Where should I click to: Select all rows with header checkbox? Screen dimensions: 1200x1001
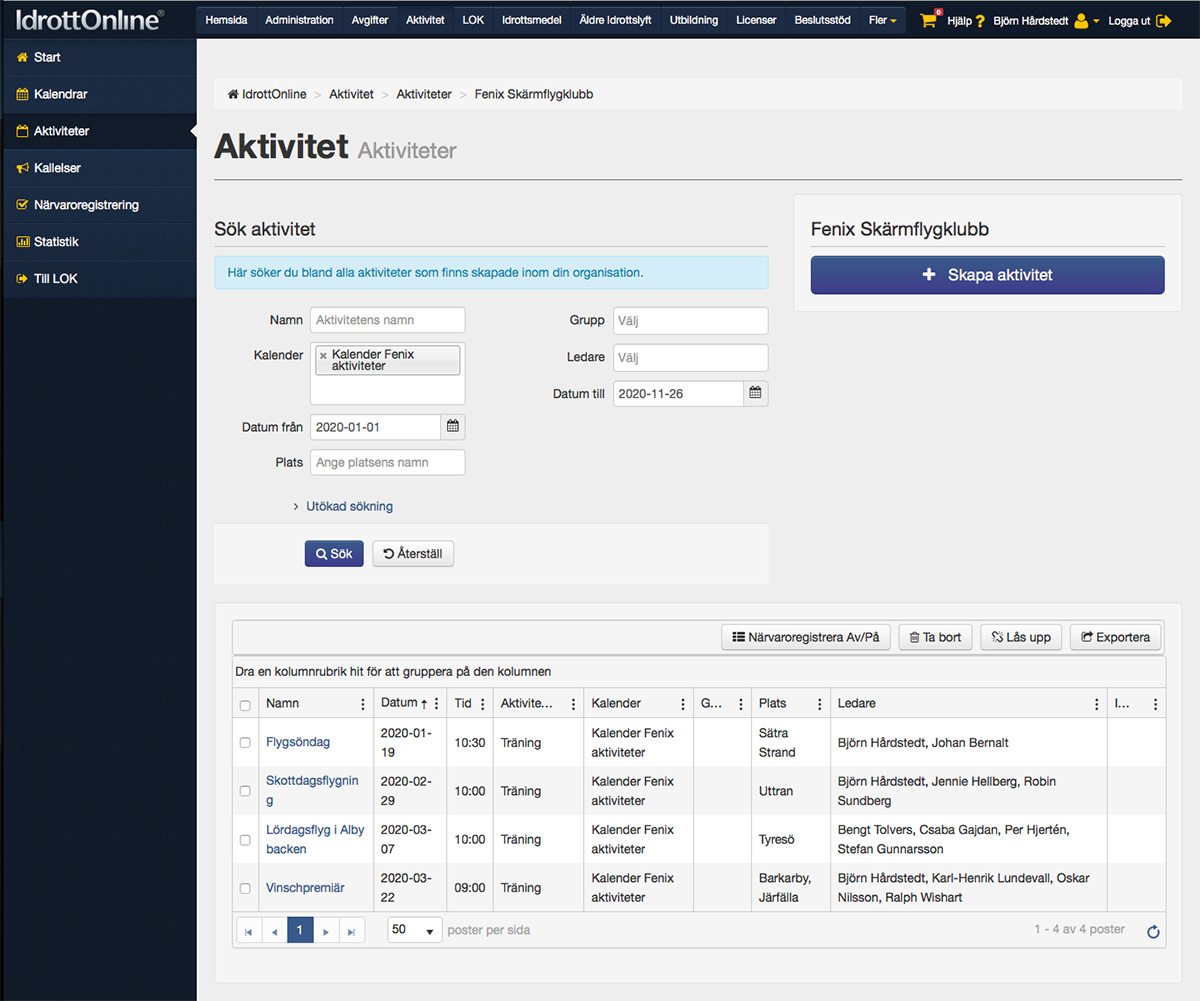[245, 705]
